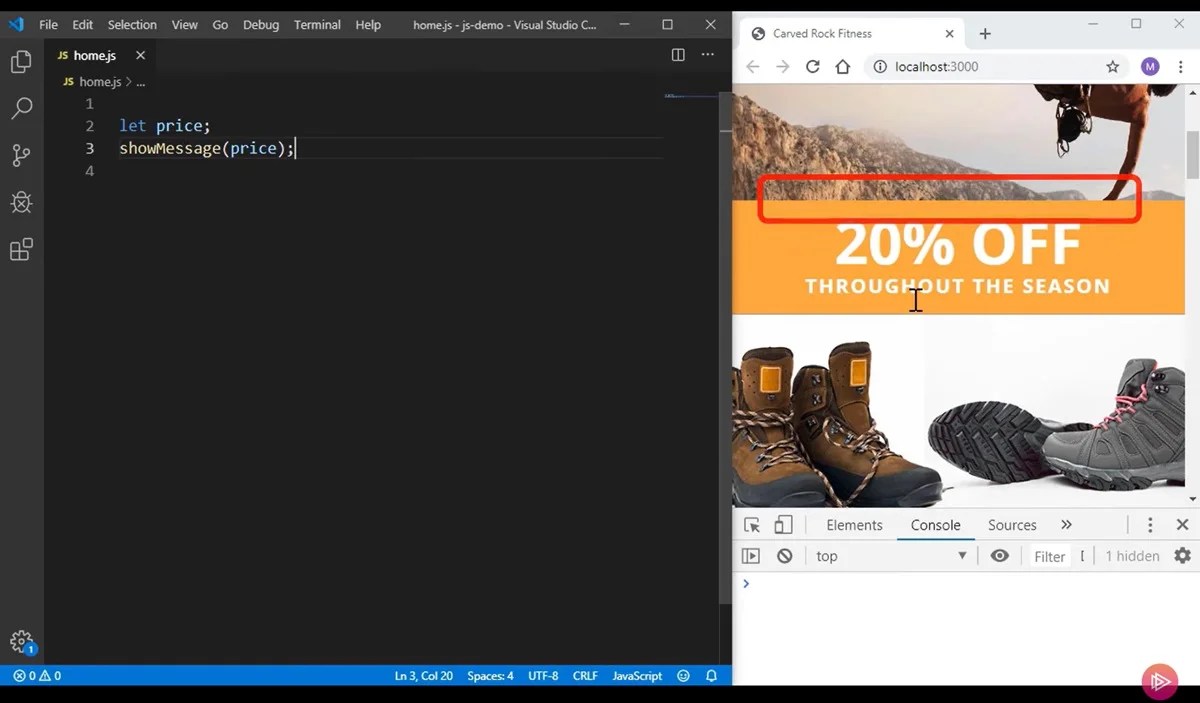The image size is (1200, 703).
Task: Switch to the Elements tab in DevTools
Action: click(853, 524)
